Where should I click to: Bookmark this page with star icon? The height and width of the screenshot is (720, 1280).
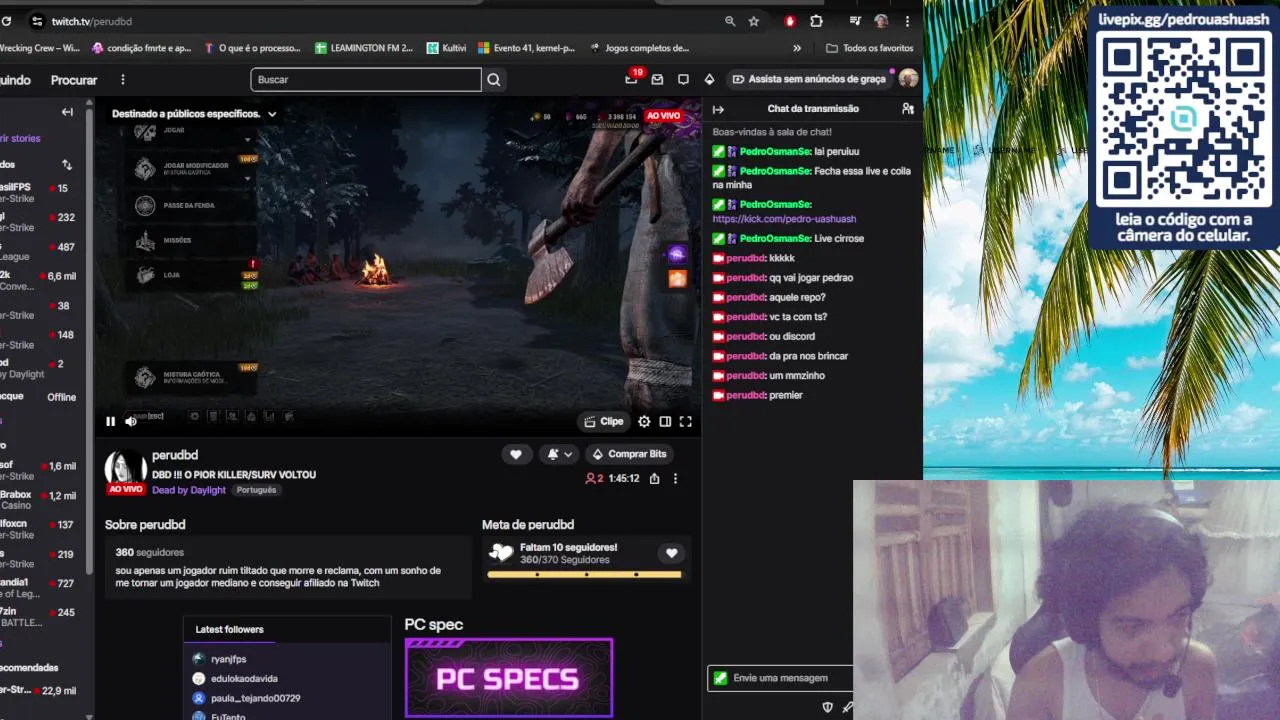point(754,21)
